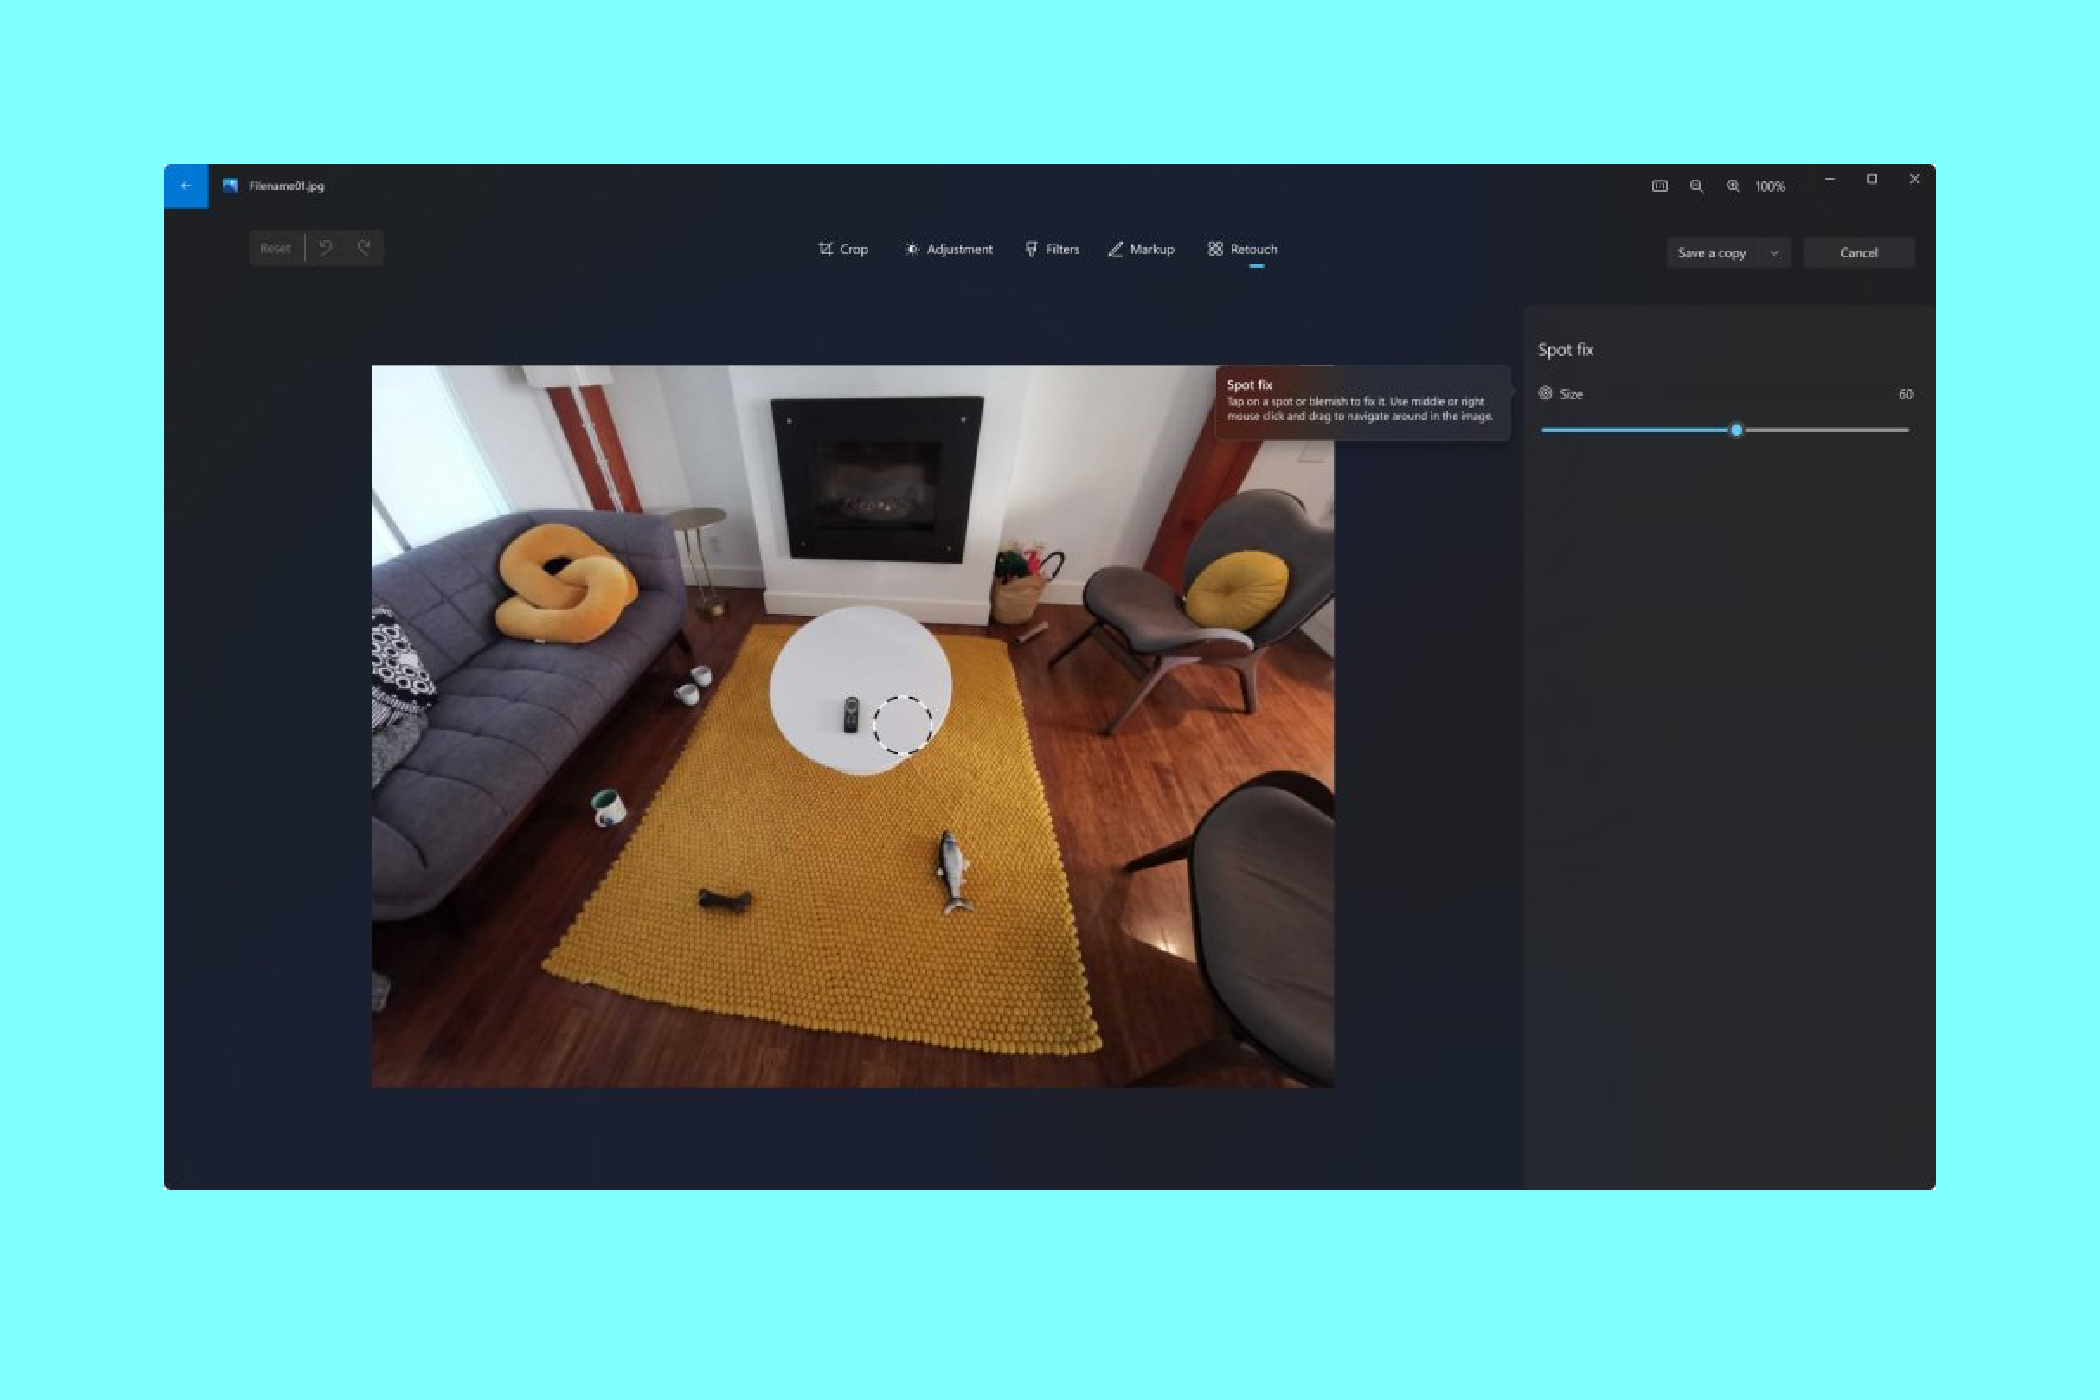
Task: Click the Size icon in the Spot fix panel
Action: [x=1546, y=394]
